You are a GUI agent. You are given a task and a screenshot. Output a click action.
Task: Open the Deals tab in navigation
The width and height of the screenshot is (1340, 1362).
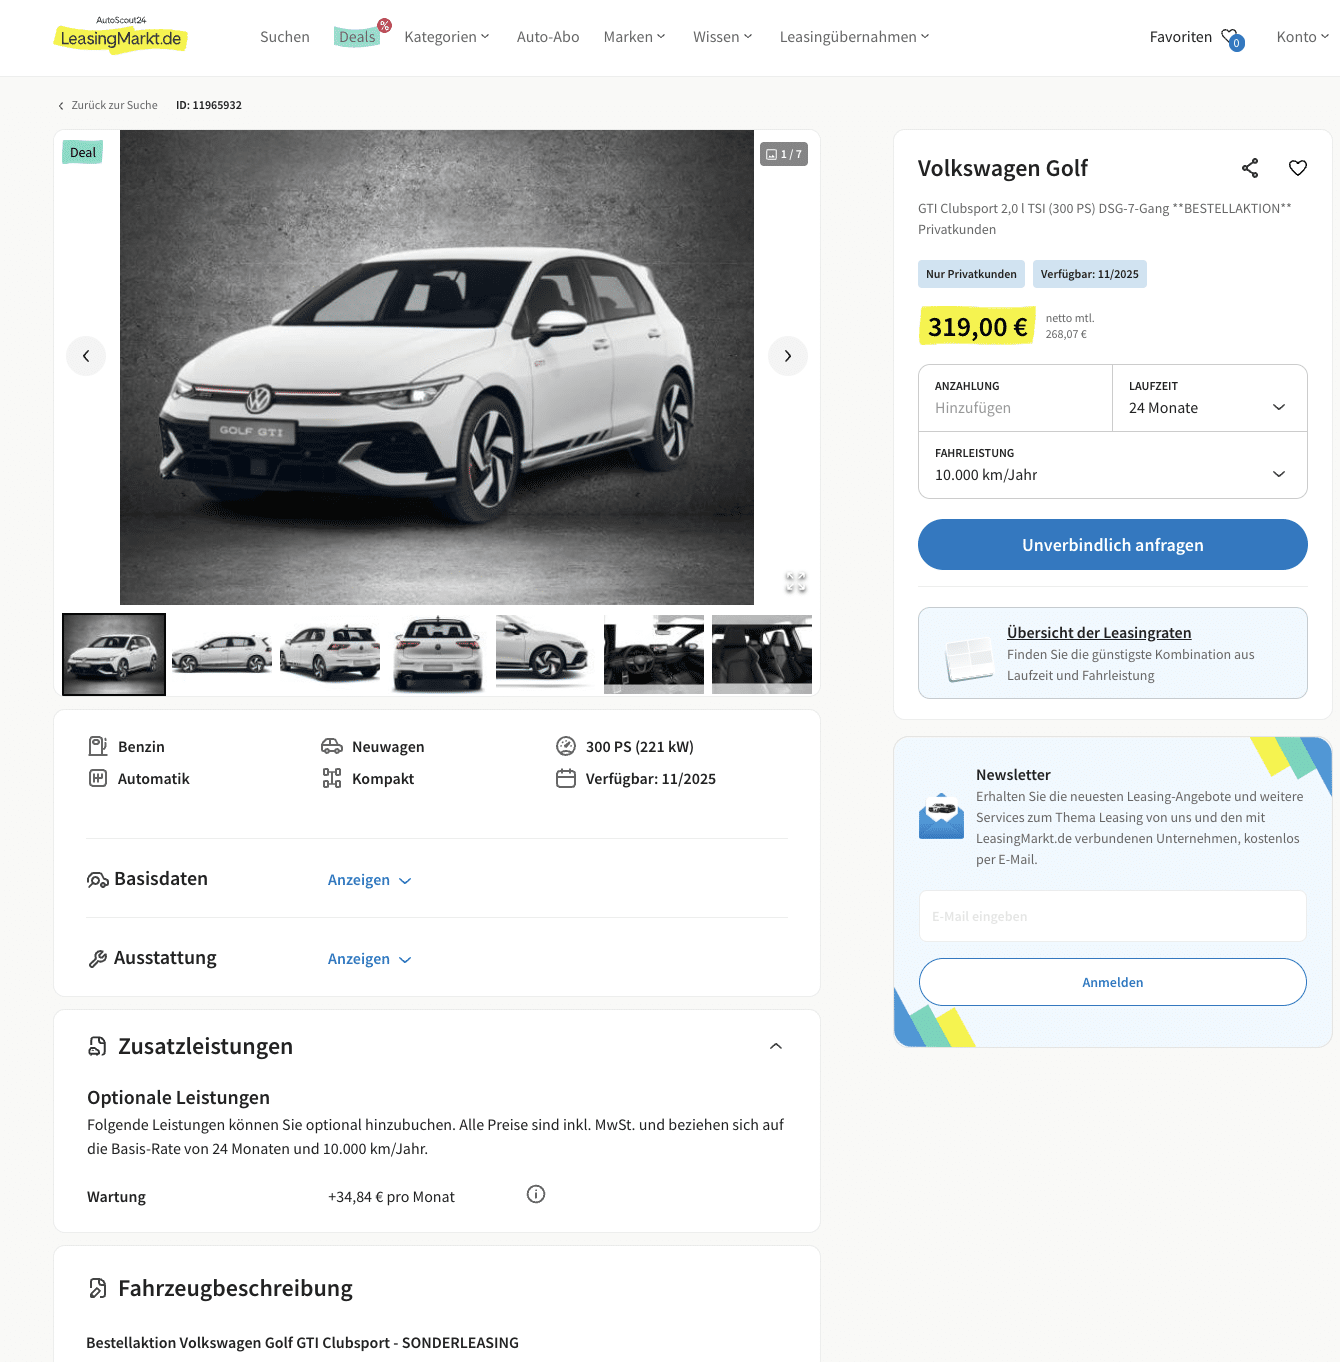(357, 37)
